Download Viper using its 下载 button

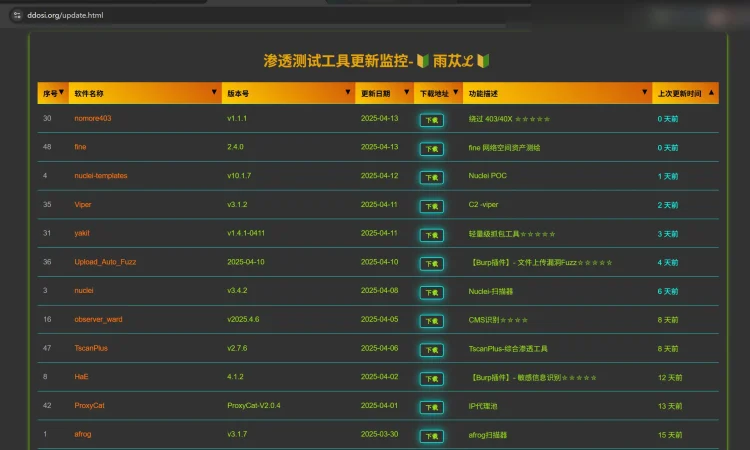431,206
